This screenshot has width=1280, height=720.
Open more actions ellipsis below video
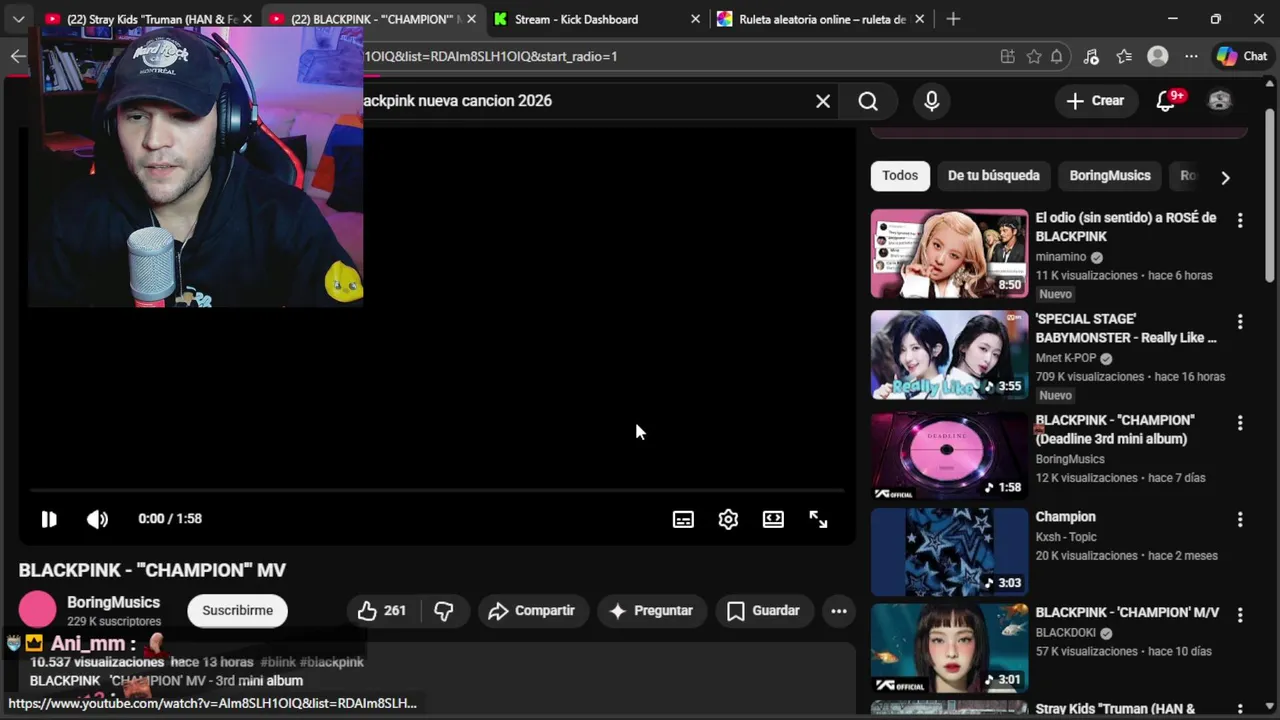pyautogui.click(x=839, y=611)
